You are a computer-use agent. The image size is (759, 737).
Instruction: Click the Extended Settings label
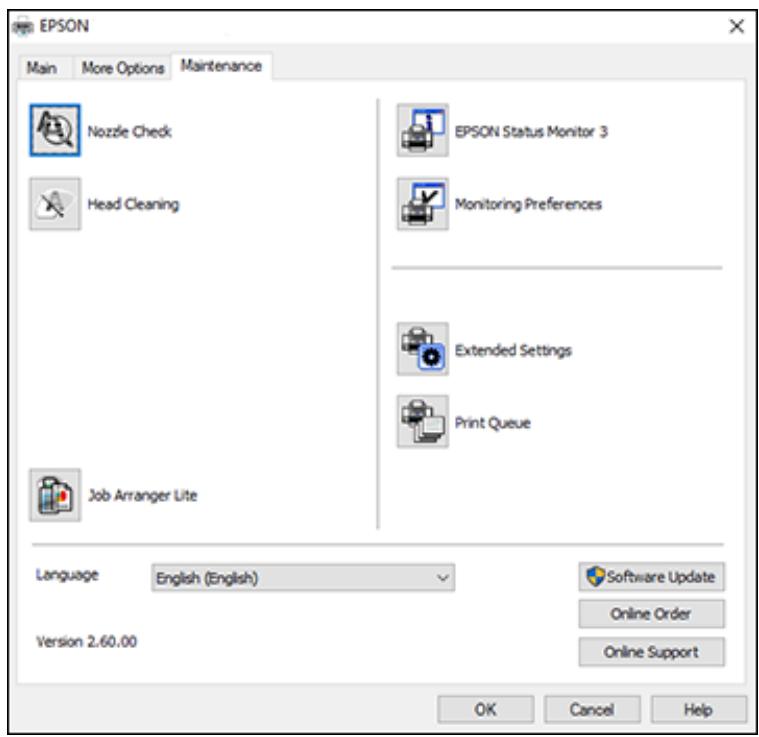coord(513,350)
